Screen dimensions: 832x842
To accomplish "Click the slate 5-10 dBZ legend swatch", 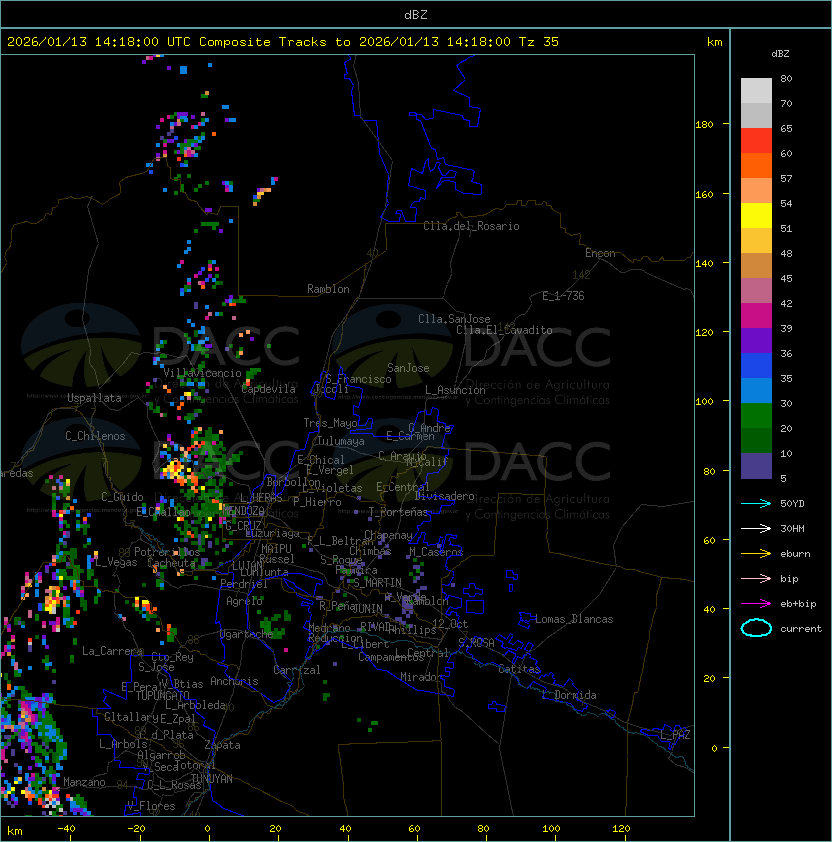I will pos(756,466).
